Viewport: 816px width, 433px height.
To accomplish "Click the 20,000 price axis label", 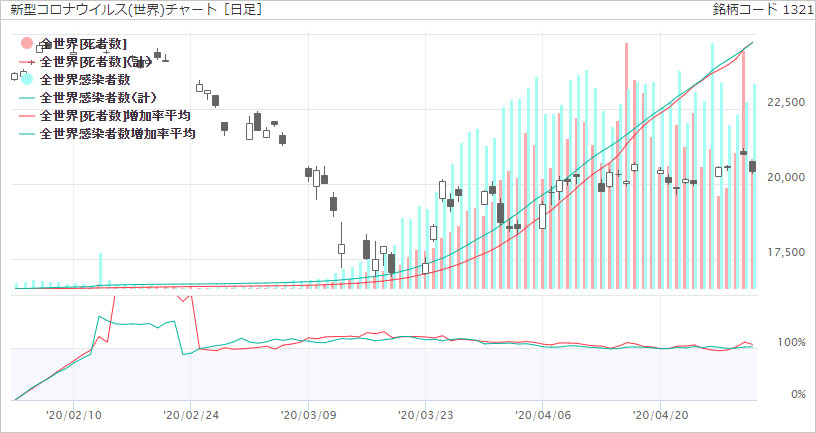I will [786, 178].
